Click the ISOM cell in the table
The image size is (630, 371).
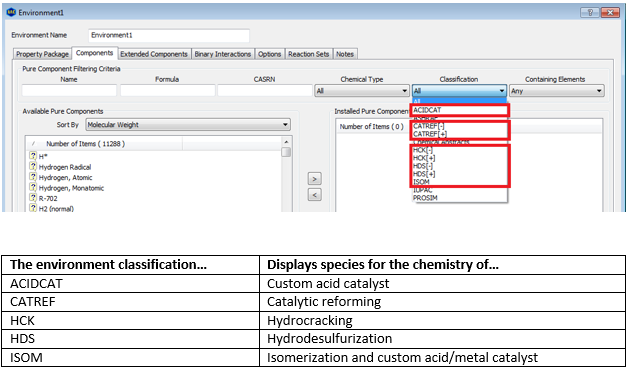[x=131, y=357]
